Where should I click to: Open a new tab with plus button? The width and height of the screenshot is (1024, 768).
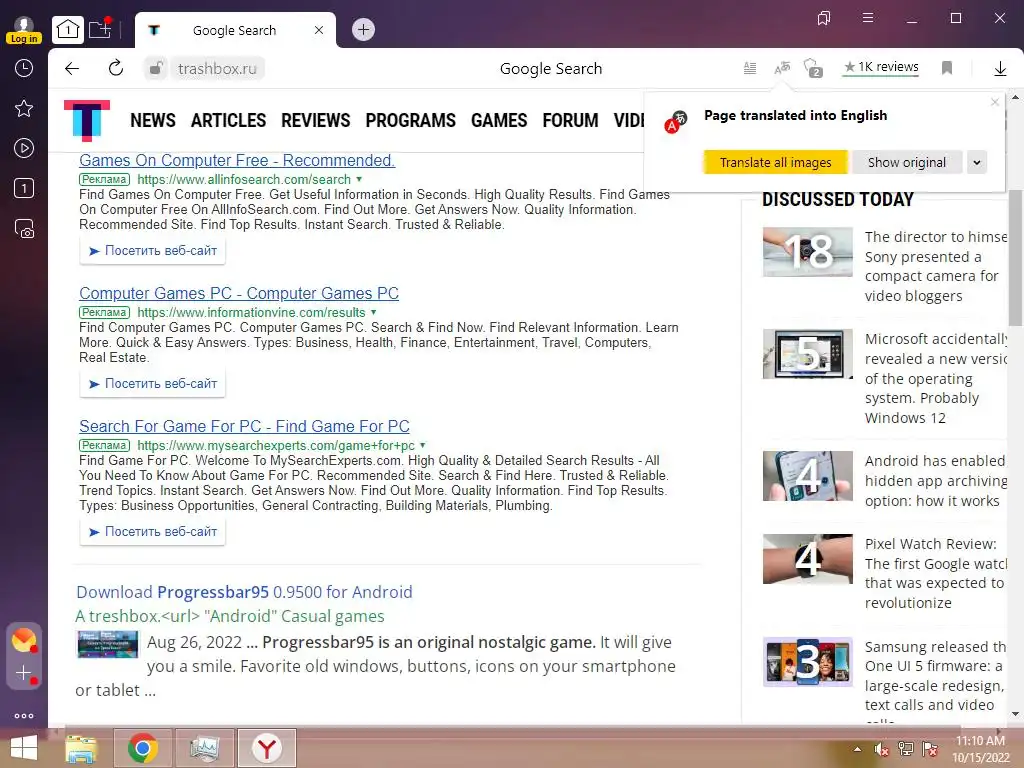click(x=363, y=29)
